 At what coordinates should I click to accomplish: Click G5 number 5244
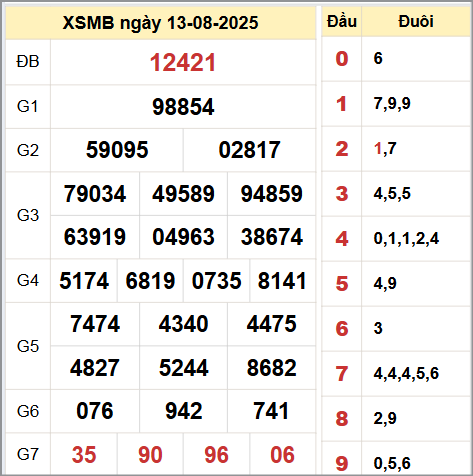(184, 368)
